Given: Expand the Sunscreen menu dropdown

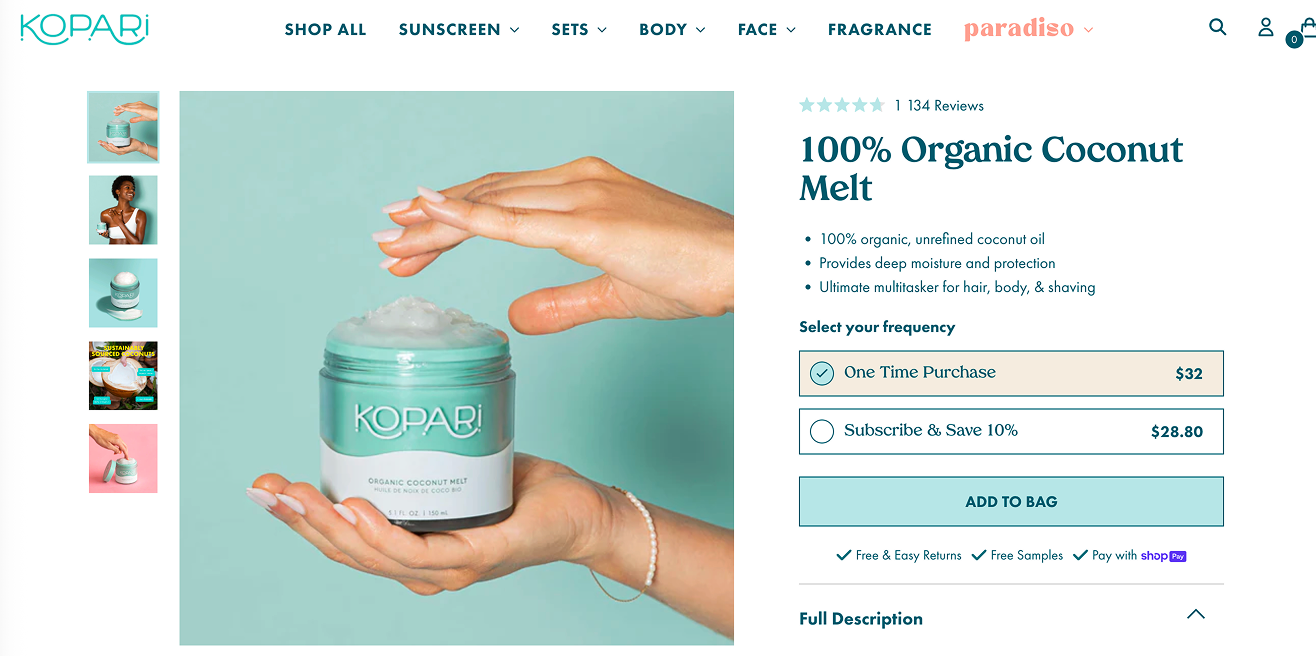Looking at the screenshot, I should click(459, 29).
